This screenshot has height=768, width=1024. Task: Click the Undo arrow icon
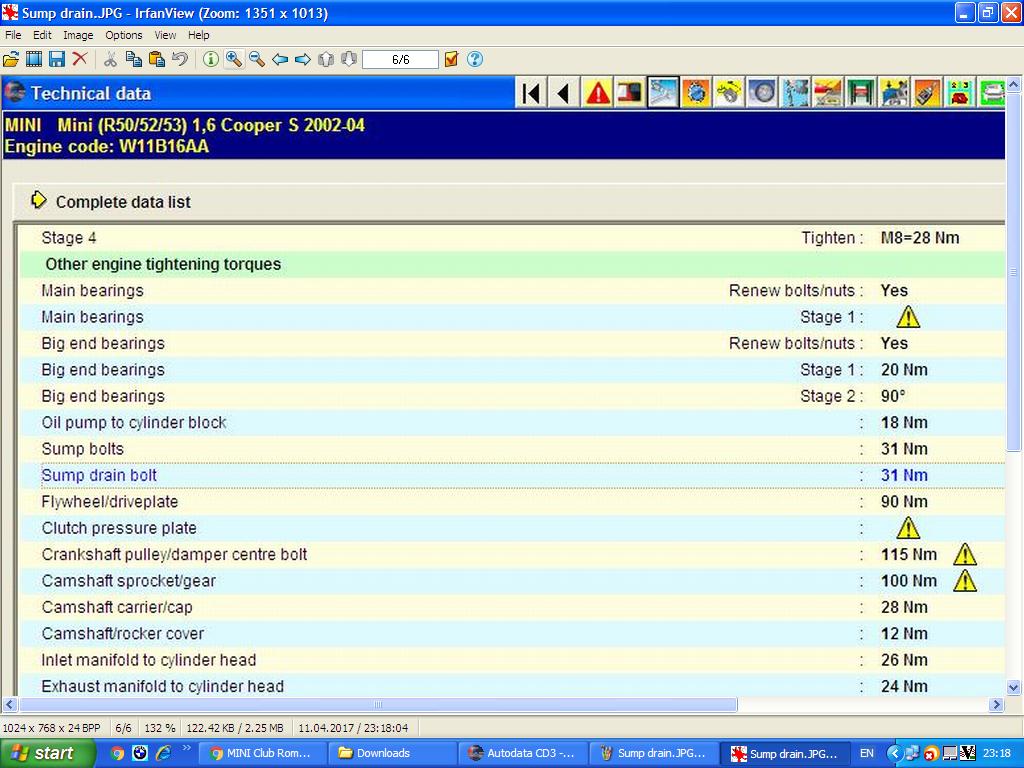[x=180, y=59]
